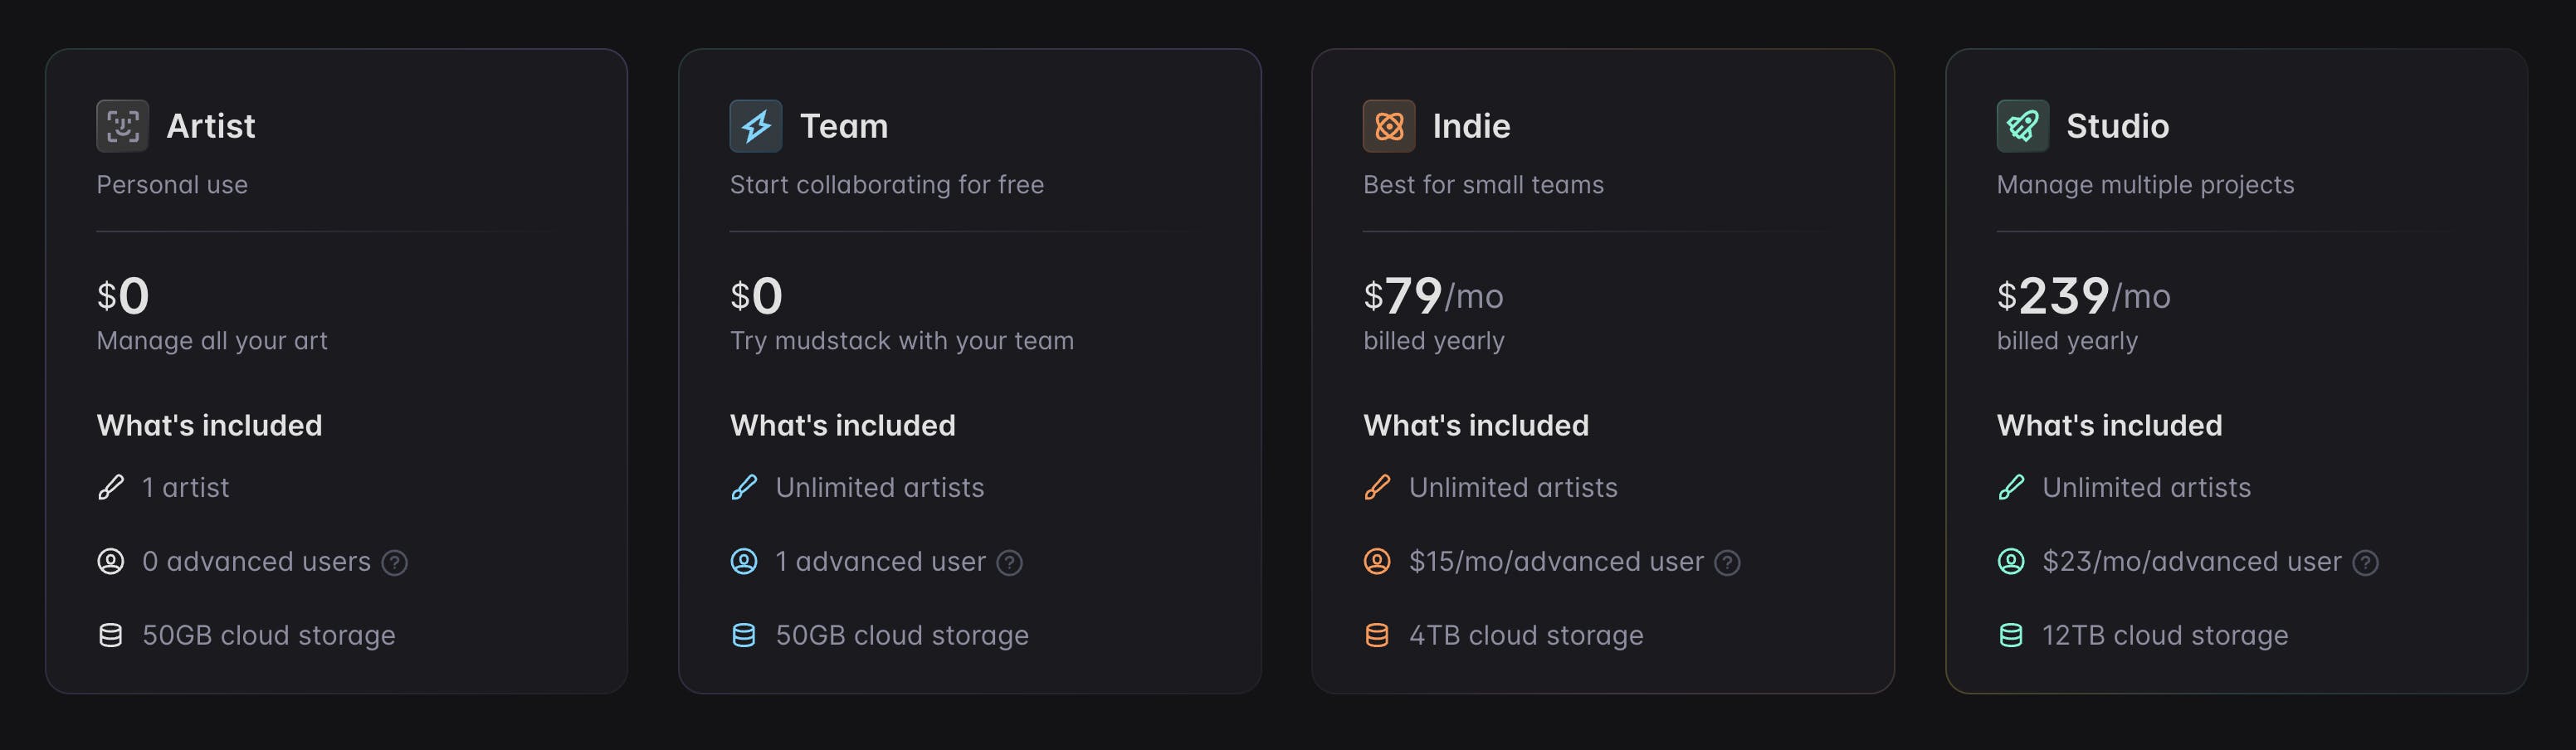Open help tooltip for 0 advanced users
This screenshot has height=750, width=2576.
tap(395, 563)
